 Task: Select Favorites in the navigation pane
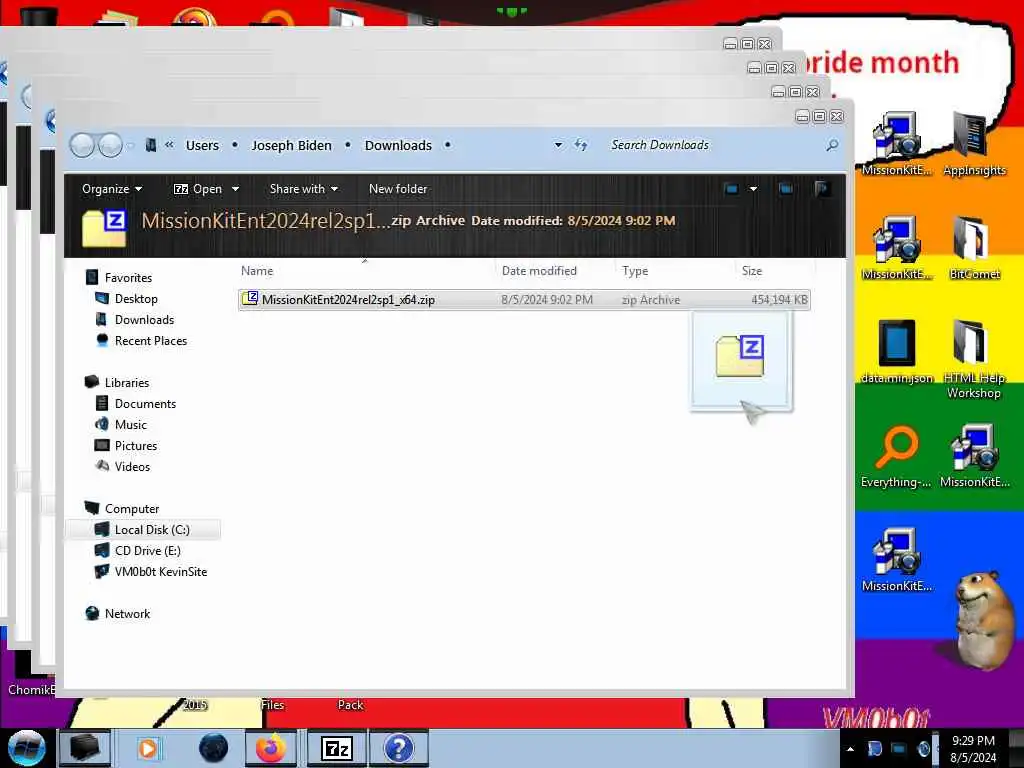pyautogui.click(x=120, y=278)
